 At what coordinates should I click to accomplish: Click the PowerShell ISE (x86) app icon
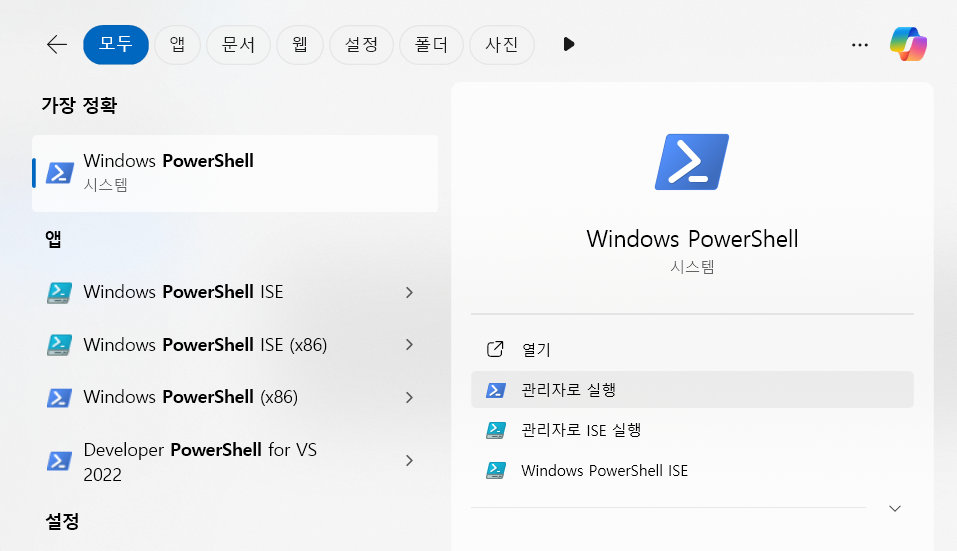(x=60, y=345)
